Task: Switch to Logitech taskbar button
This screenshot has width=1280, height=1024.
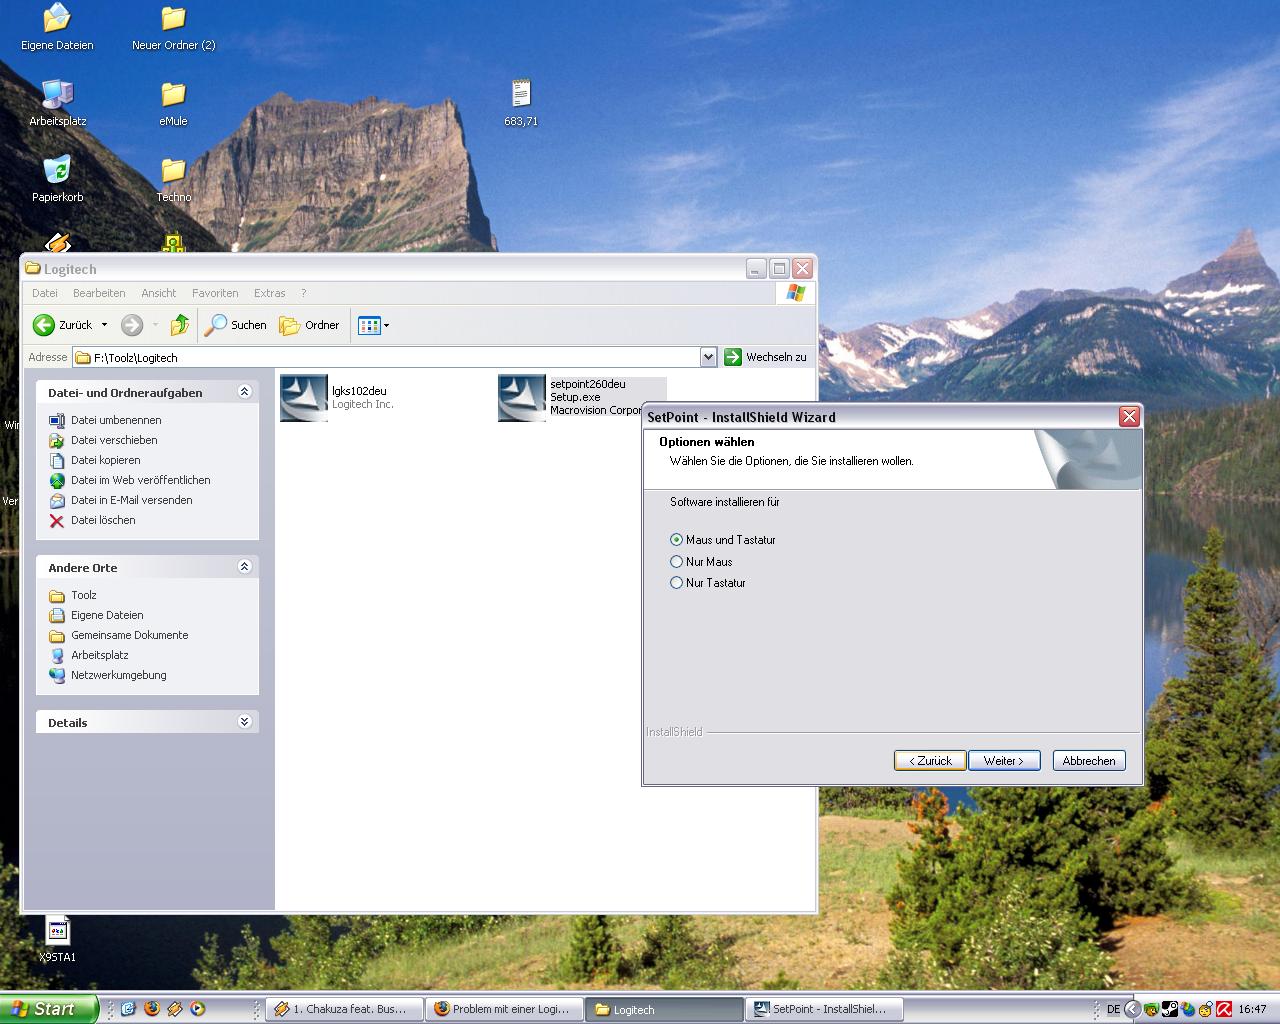Action: [x=664, y=1010]
